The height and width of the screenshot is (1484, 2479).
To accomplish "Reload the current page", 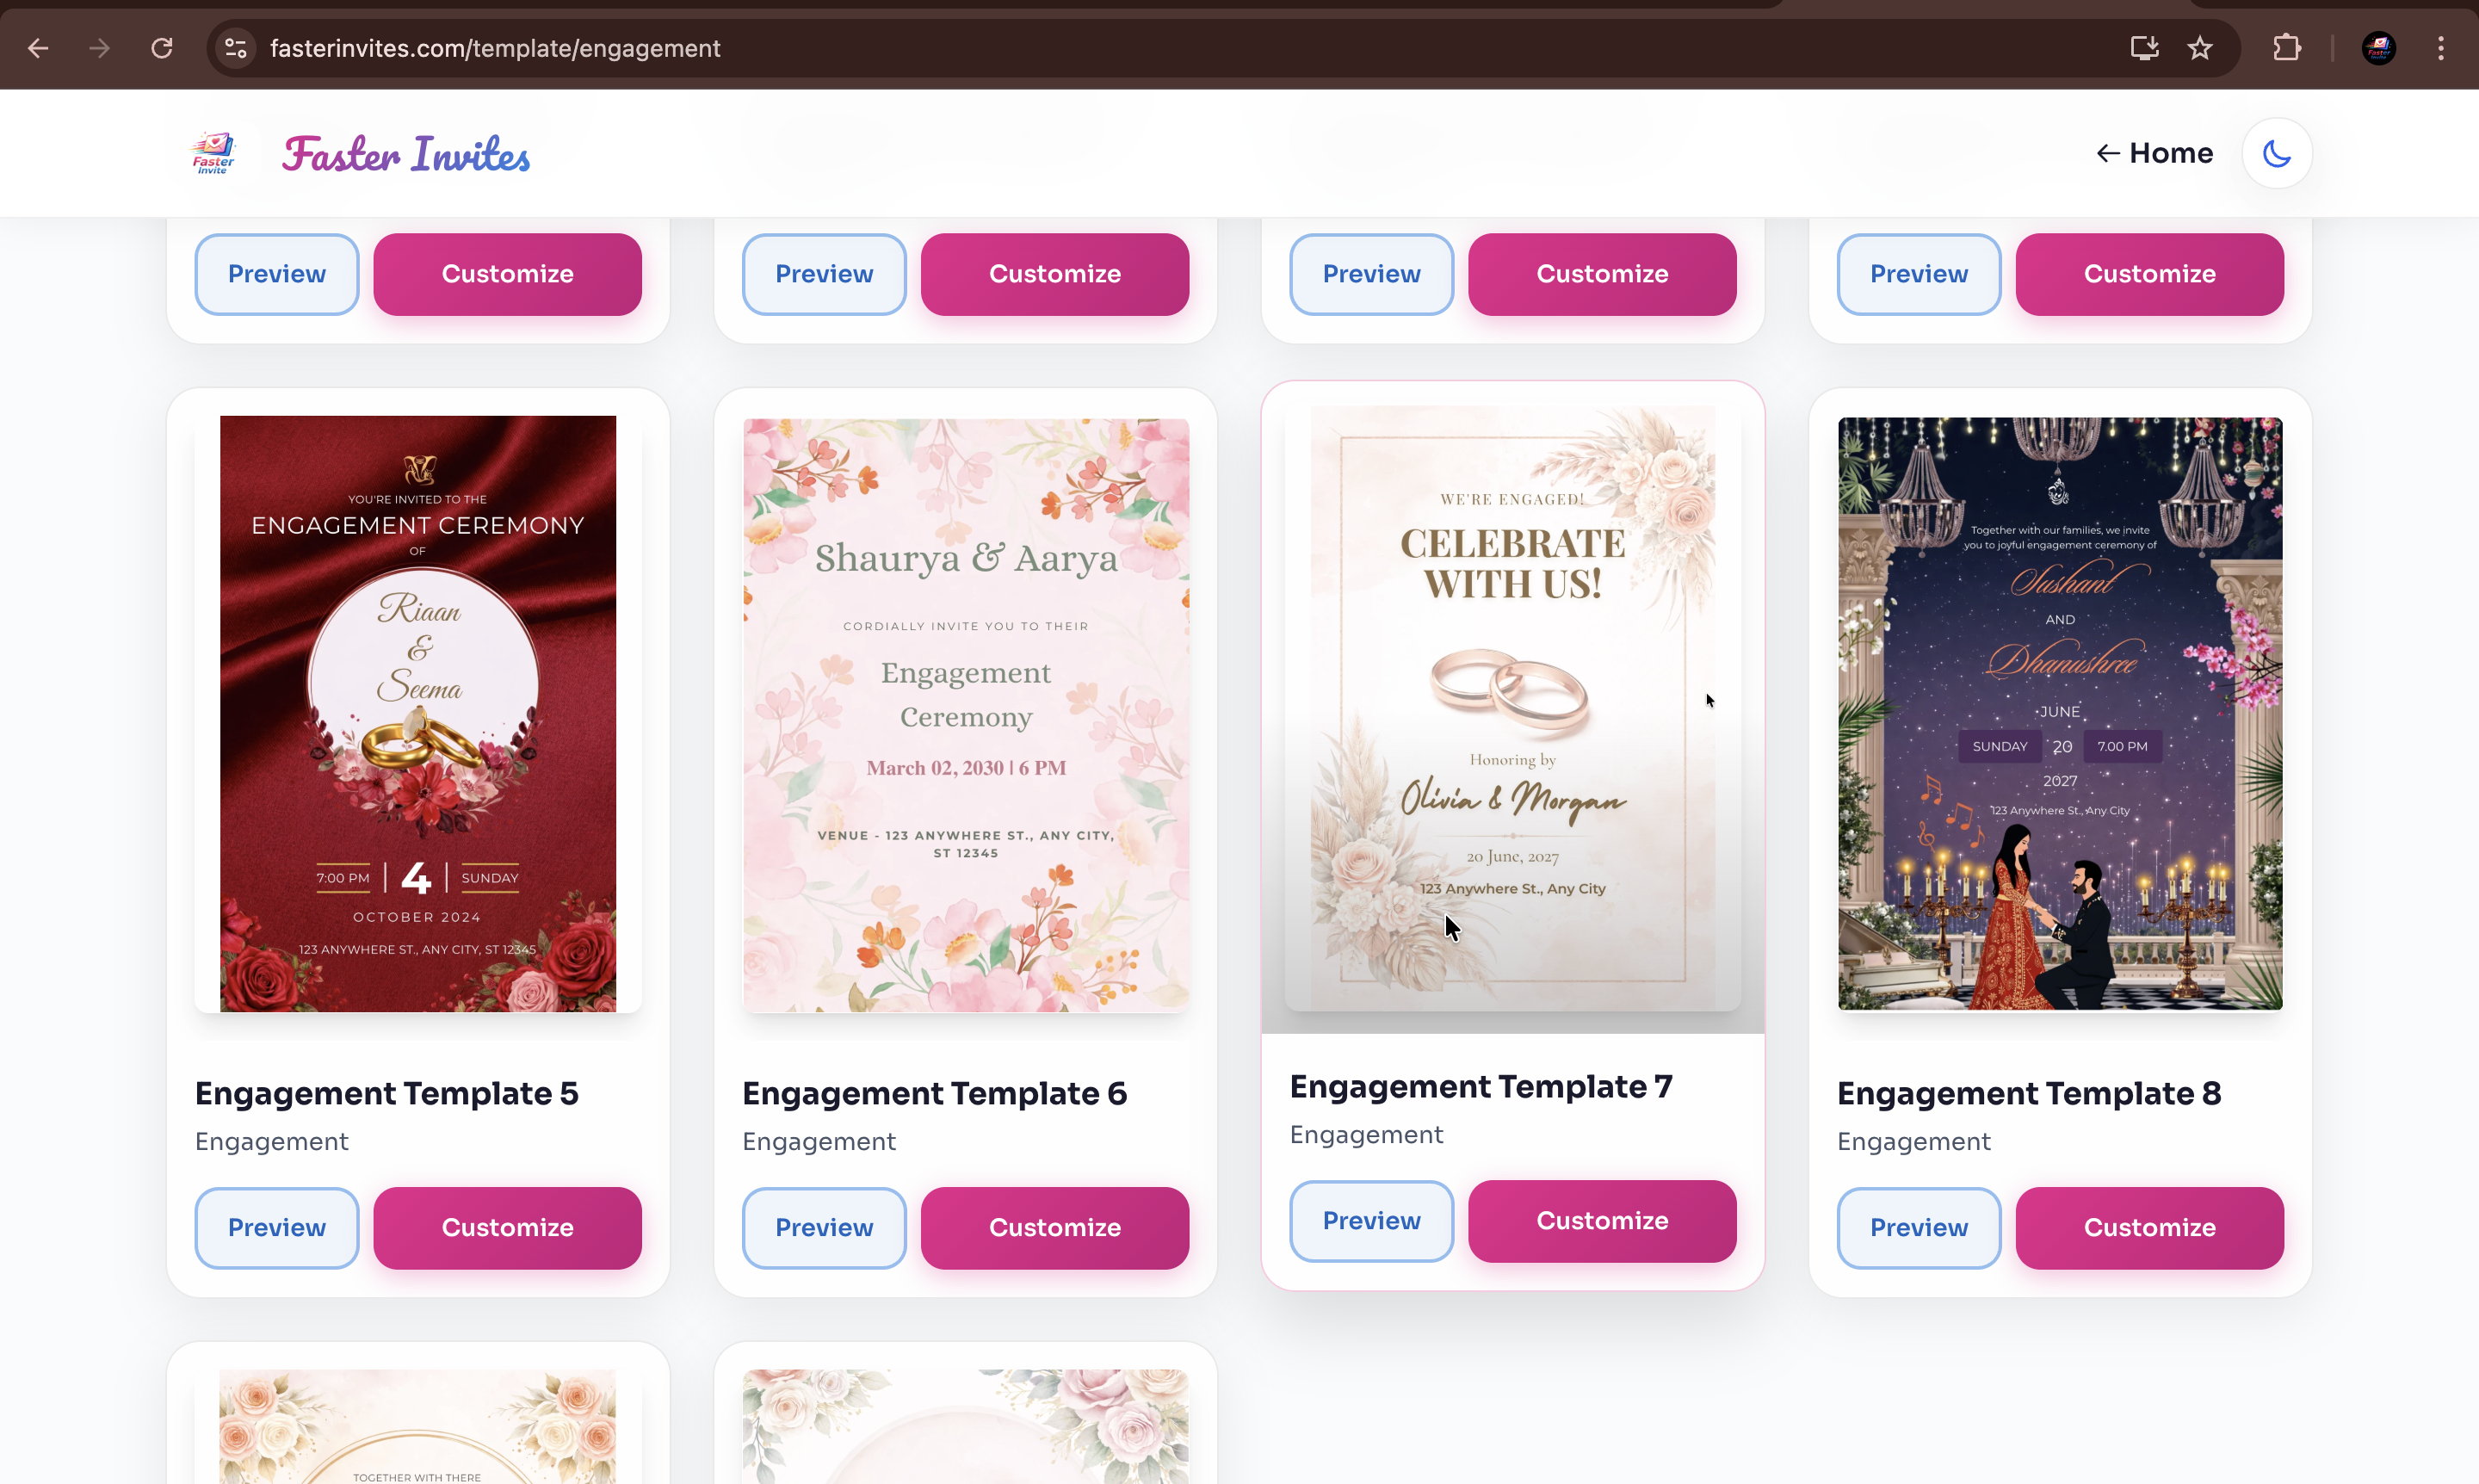I will coord(161,47).
